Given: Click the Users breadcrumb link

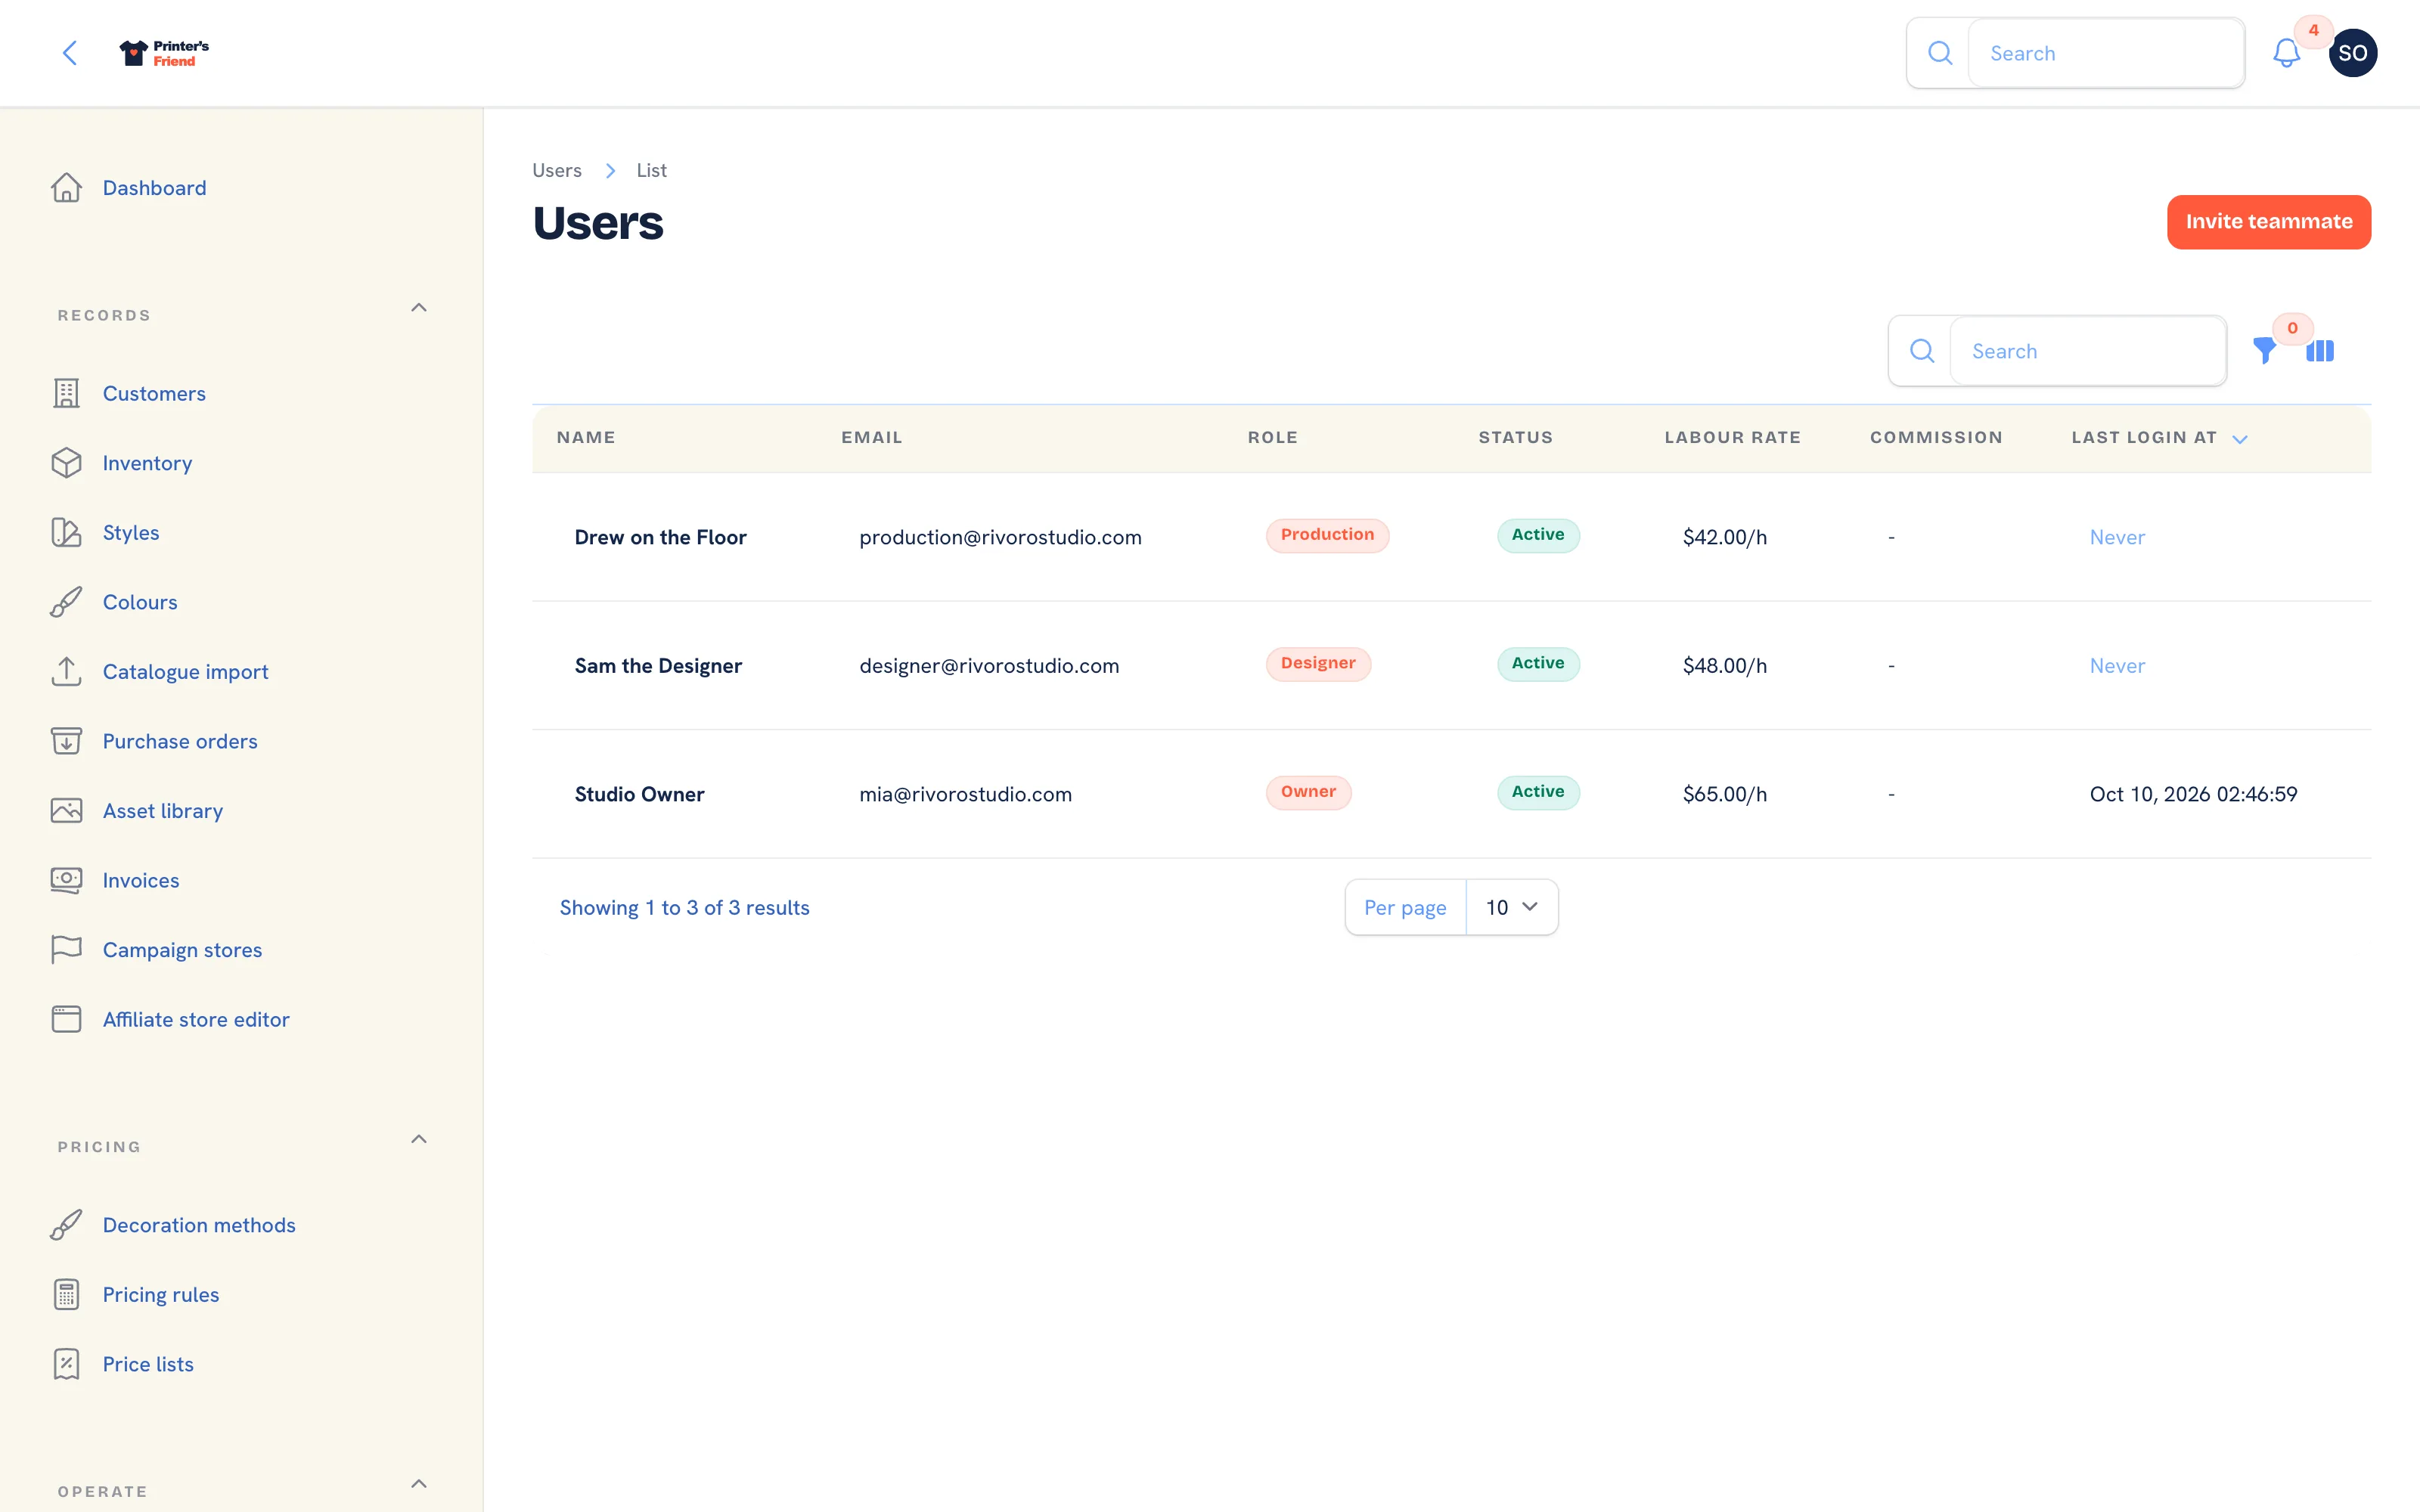Looking at the screenshot, I should click(x=557, y=170).
